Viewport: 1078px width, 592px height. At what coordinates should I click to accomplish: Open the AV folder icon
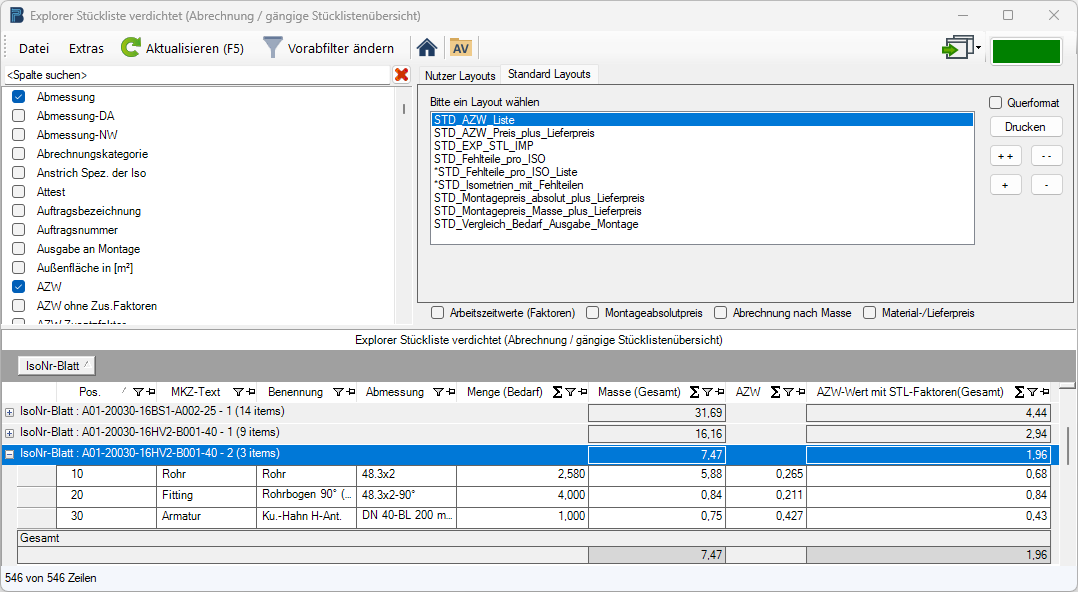tap(460, 48)
